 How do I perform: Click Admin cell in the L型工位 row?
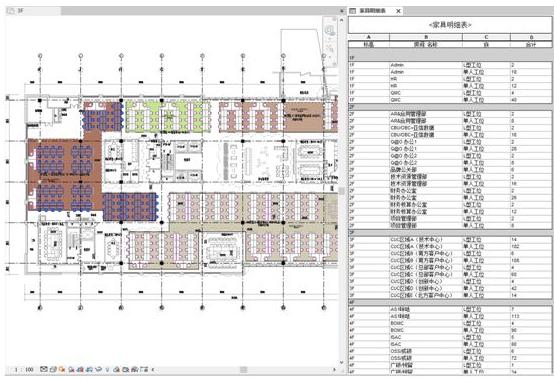click(426, 65)
